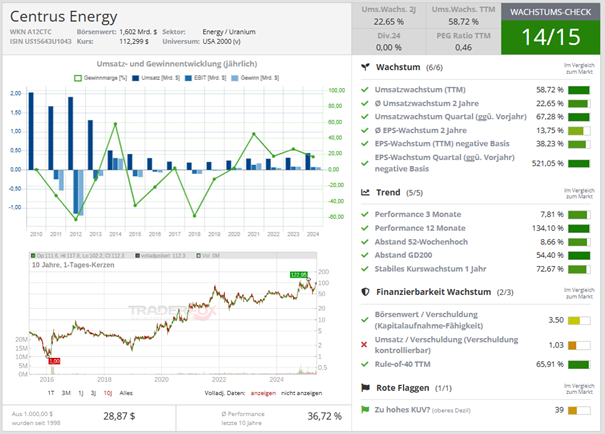The image size is (605, 434).
Task: Click the Ø EPS-Wachstum 2 Jahre comparison bar
Action: click(x=579, y=131)
